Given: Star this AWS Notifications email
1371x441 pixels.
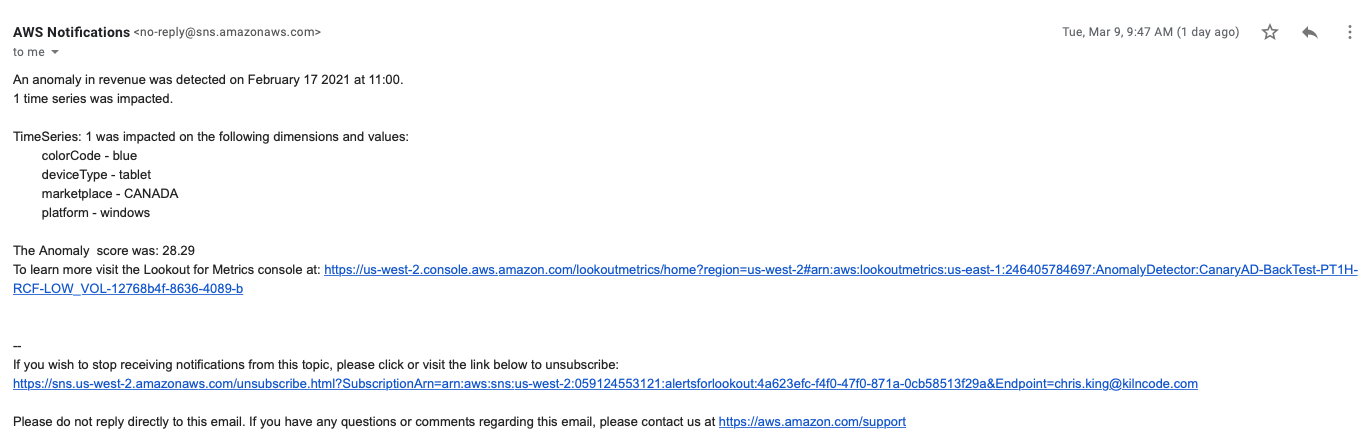Looking at the screenshot, I should click(1270, 32).
